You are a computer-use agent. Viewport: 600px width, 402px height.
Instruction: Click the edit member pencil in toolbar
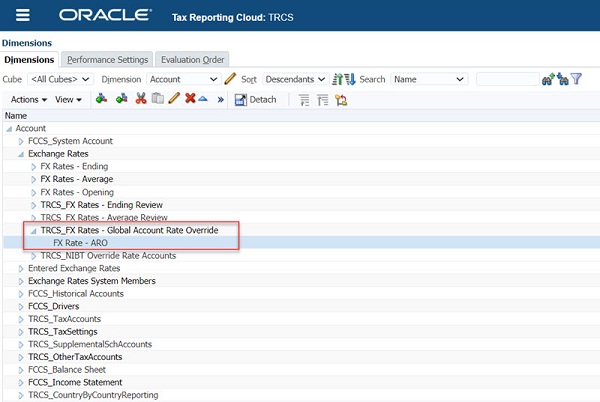pos(174,99)
